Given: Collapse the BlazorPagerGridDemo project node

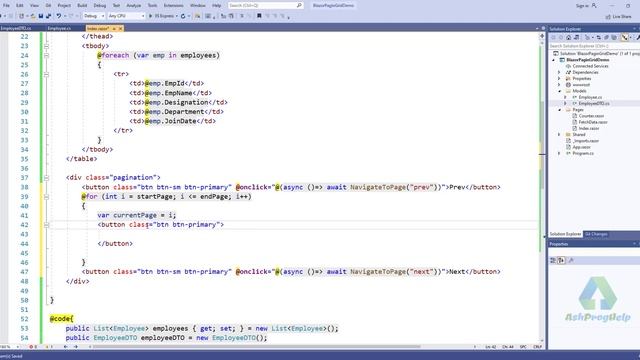Looking at the screenshot, I should click(554, 60).
